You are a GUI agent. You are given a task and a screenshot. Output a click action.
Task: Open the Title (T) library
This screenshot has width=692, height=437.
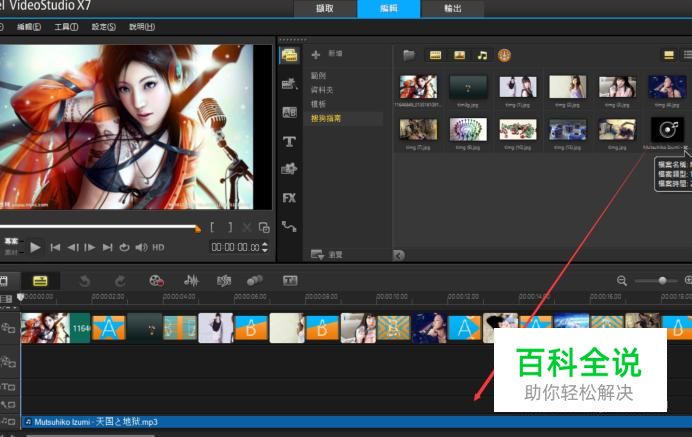pos(290,141)
